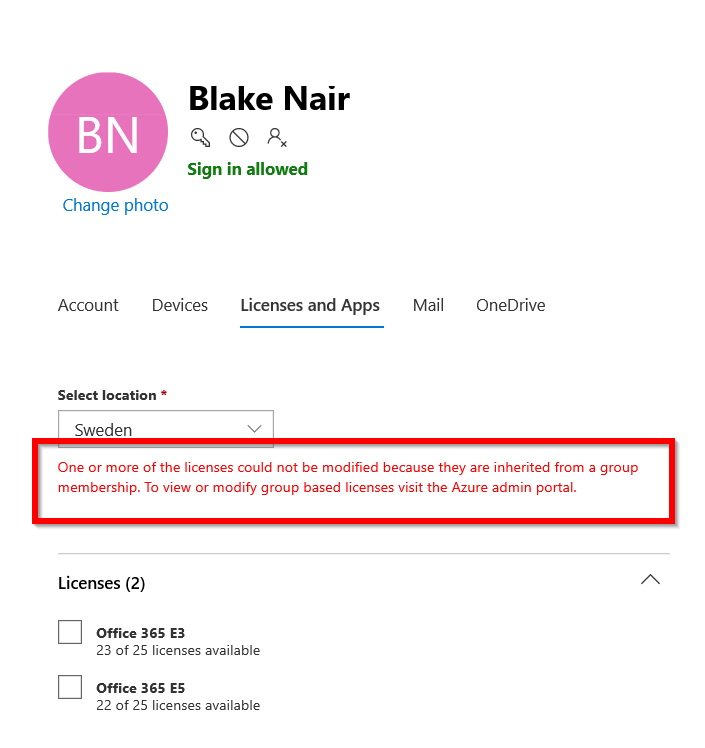
Task: Click the BN profile avatar
Action: pyautogui.click(x=108, y=132)
